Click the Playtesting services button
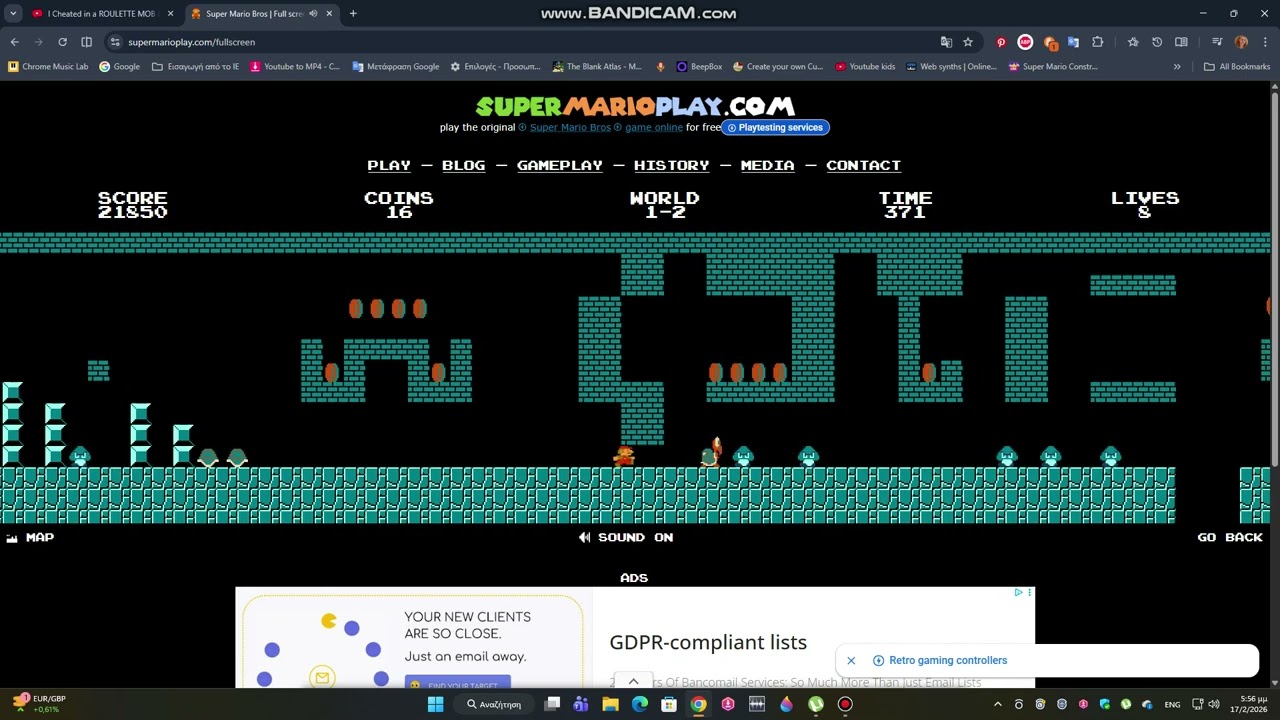The image size is (1280, 720). [x=775, y=127]
